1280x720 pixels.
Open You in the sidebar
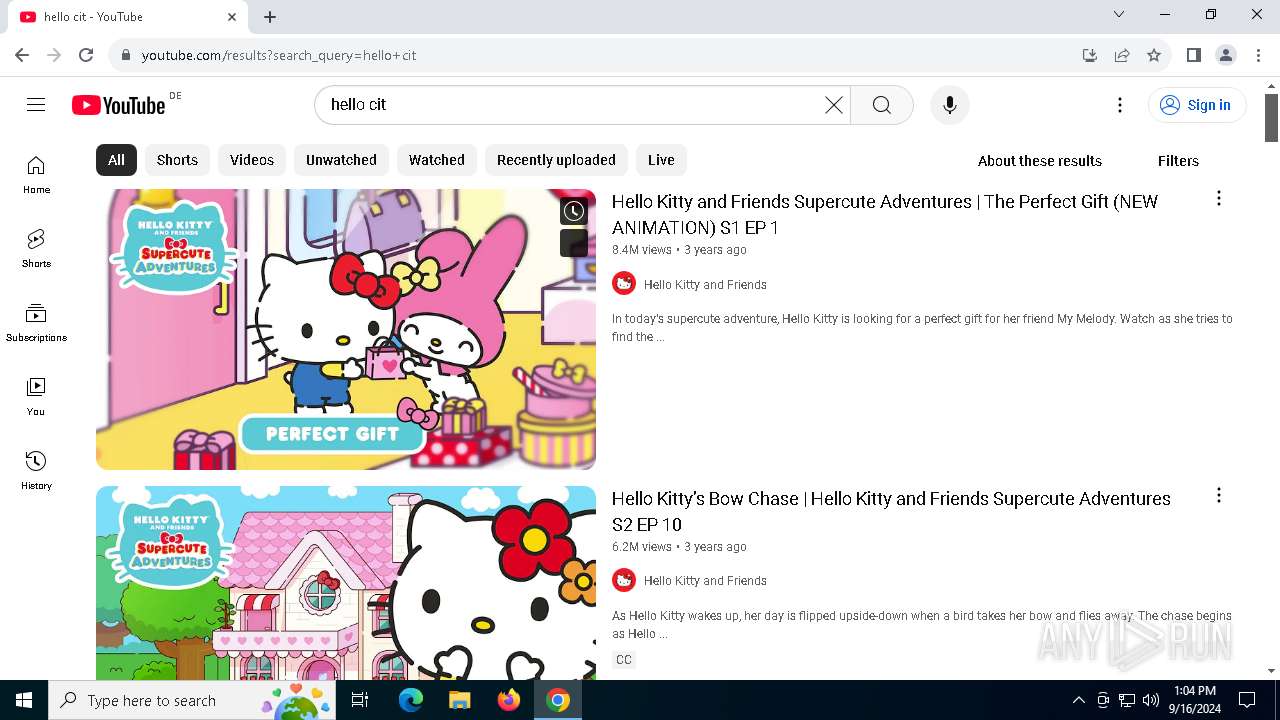[x=36, y=396]
